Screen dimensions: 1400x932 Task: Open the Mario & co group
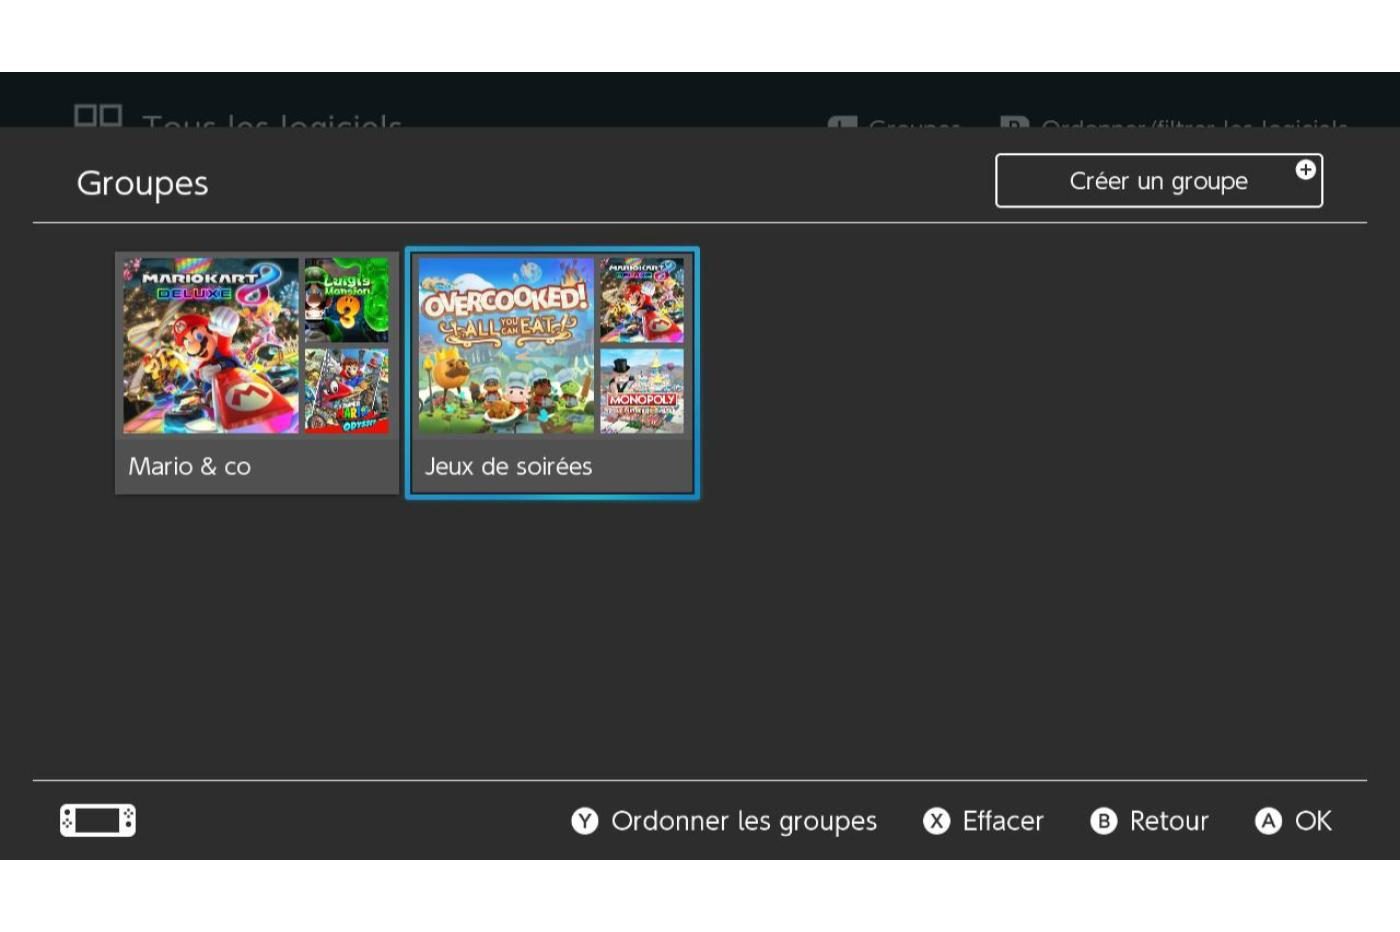(x=257, y=373)
